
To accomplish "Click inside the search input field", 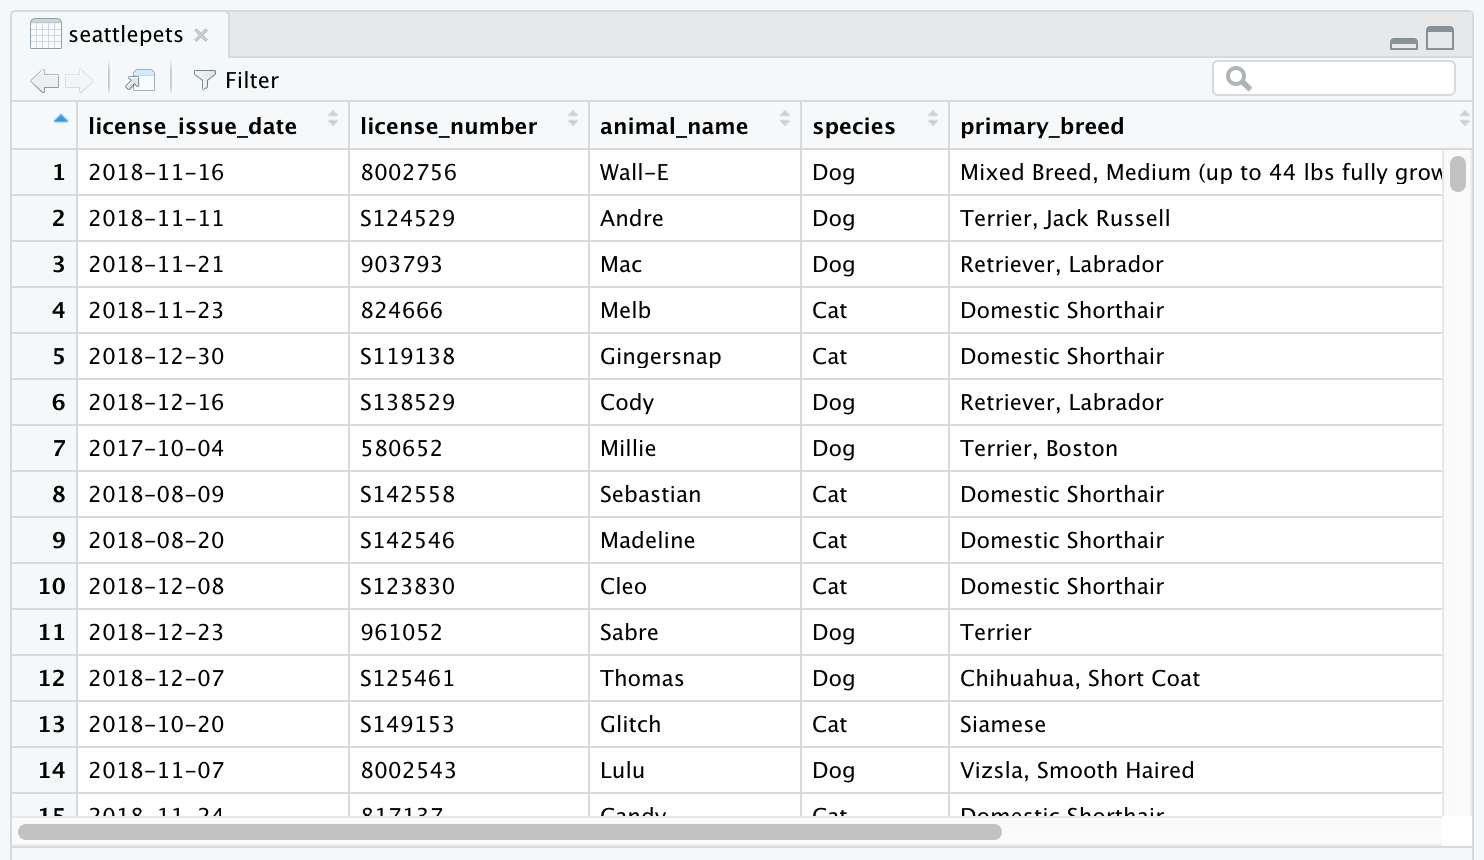I will point(1340,78).
